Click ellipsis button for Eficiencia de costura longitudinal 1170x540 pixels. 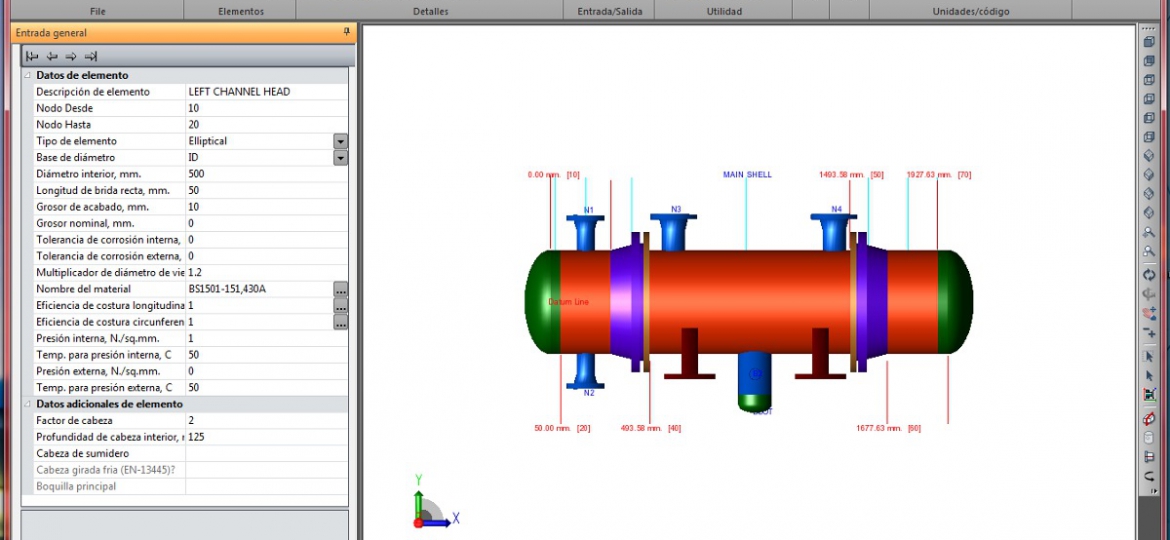340,306
